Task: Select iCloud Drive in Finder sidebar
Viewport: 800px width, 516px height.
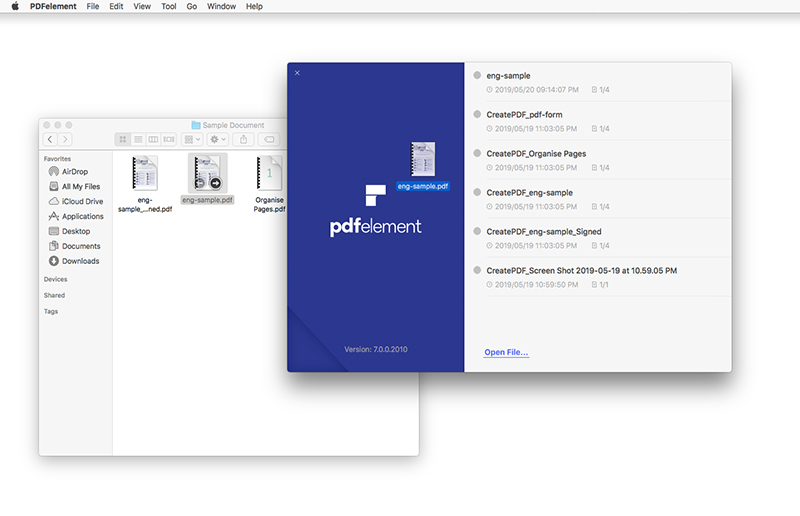Action: pos(76,201)
